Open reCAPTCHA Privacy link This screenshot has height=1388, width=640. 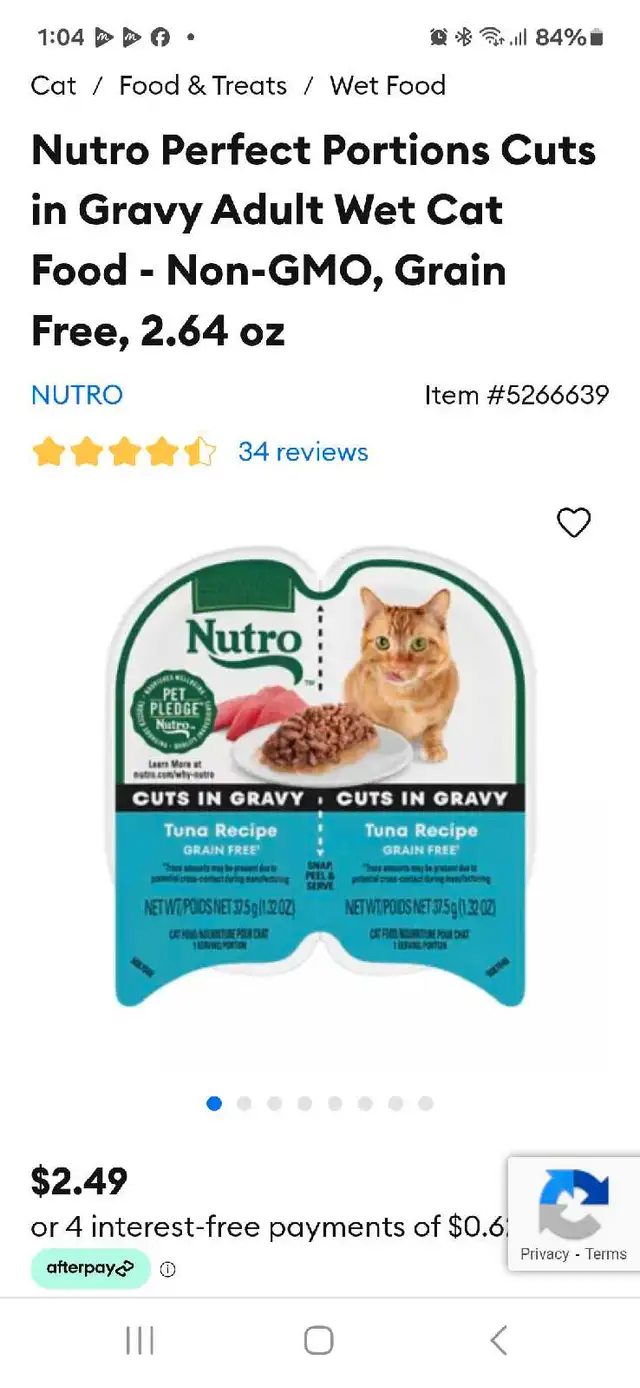pyautogui.click(x=544, y=1254)
